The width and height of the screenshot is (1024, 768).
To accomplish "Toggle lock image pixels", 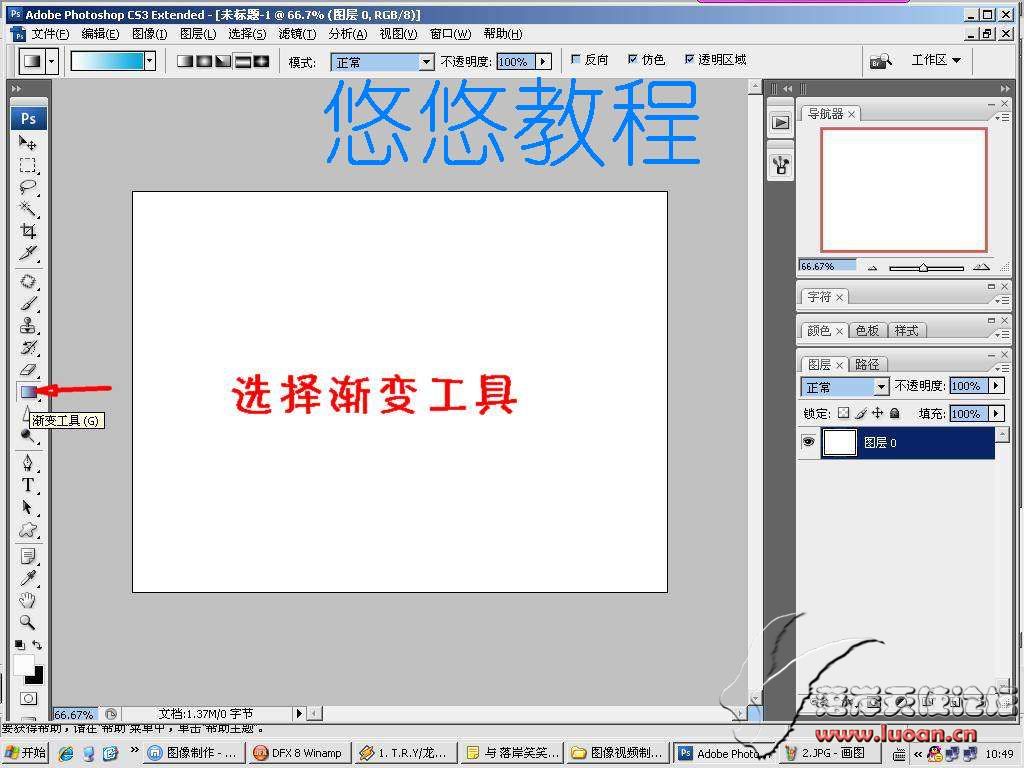I will coord(861,413).
